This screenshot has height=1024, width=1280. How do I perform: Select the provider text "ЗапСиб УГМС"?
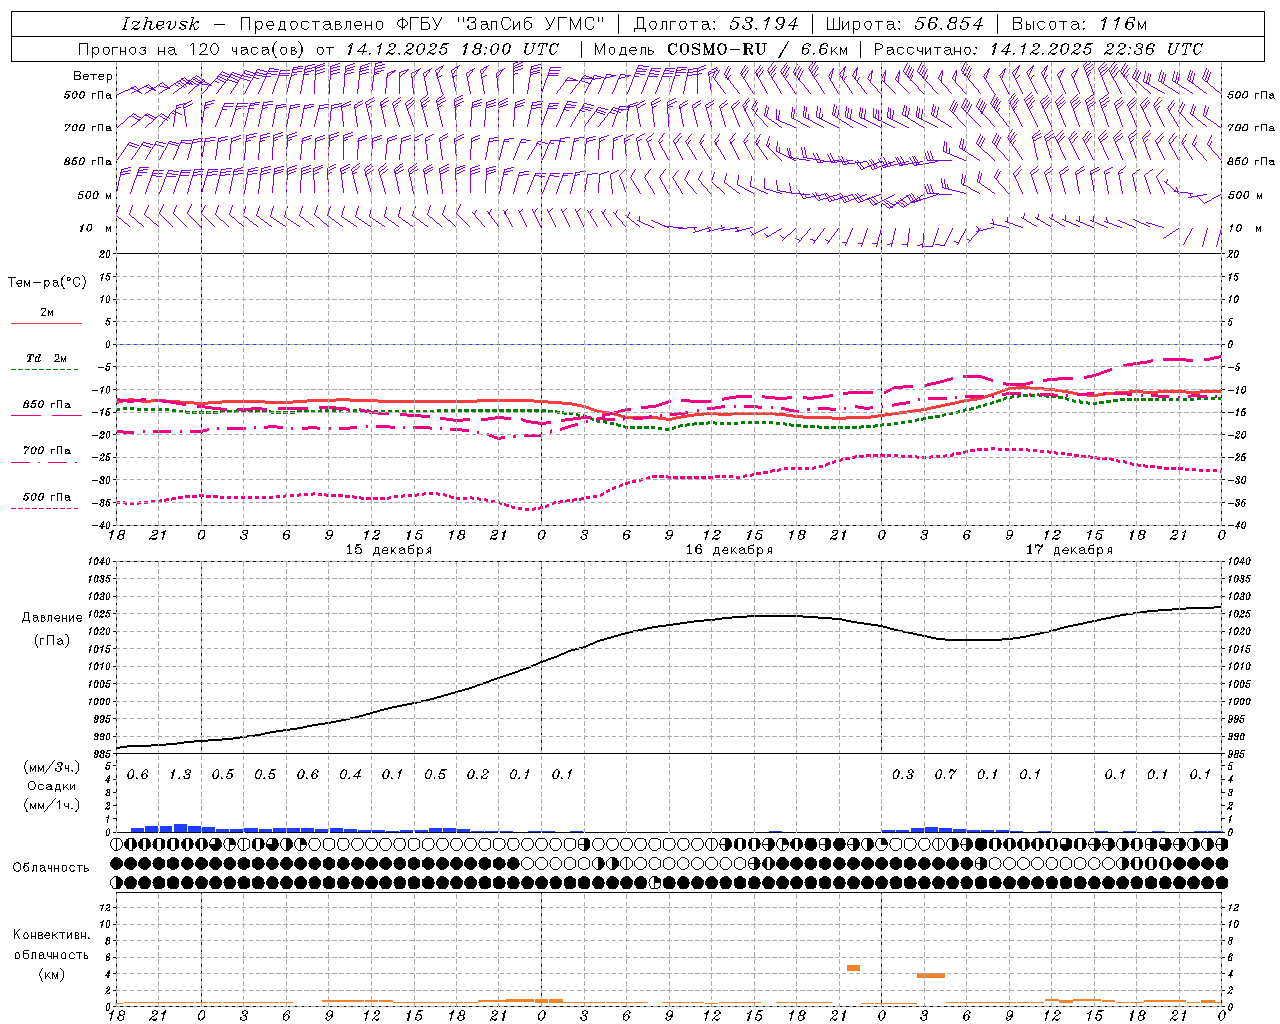(531, 24)
